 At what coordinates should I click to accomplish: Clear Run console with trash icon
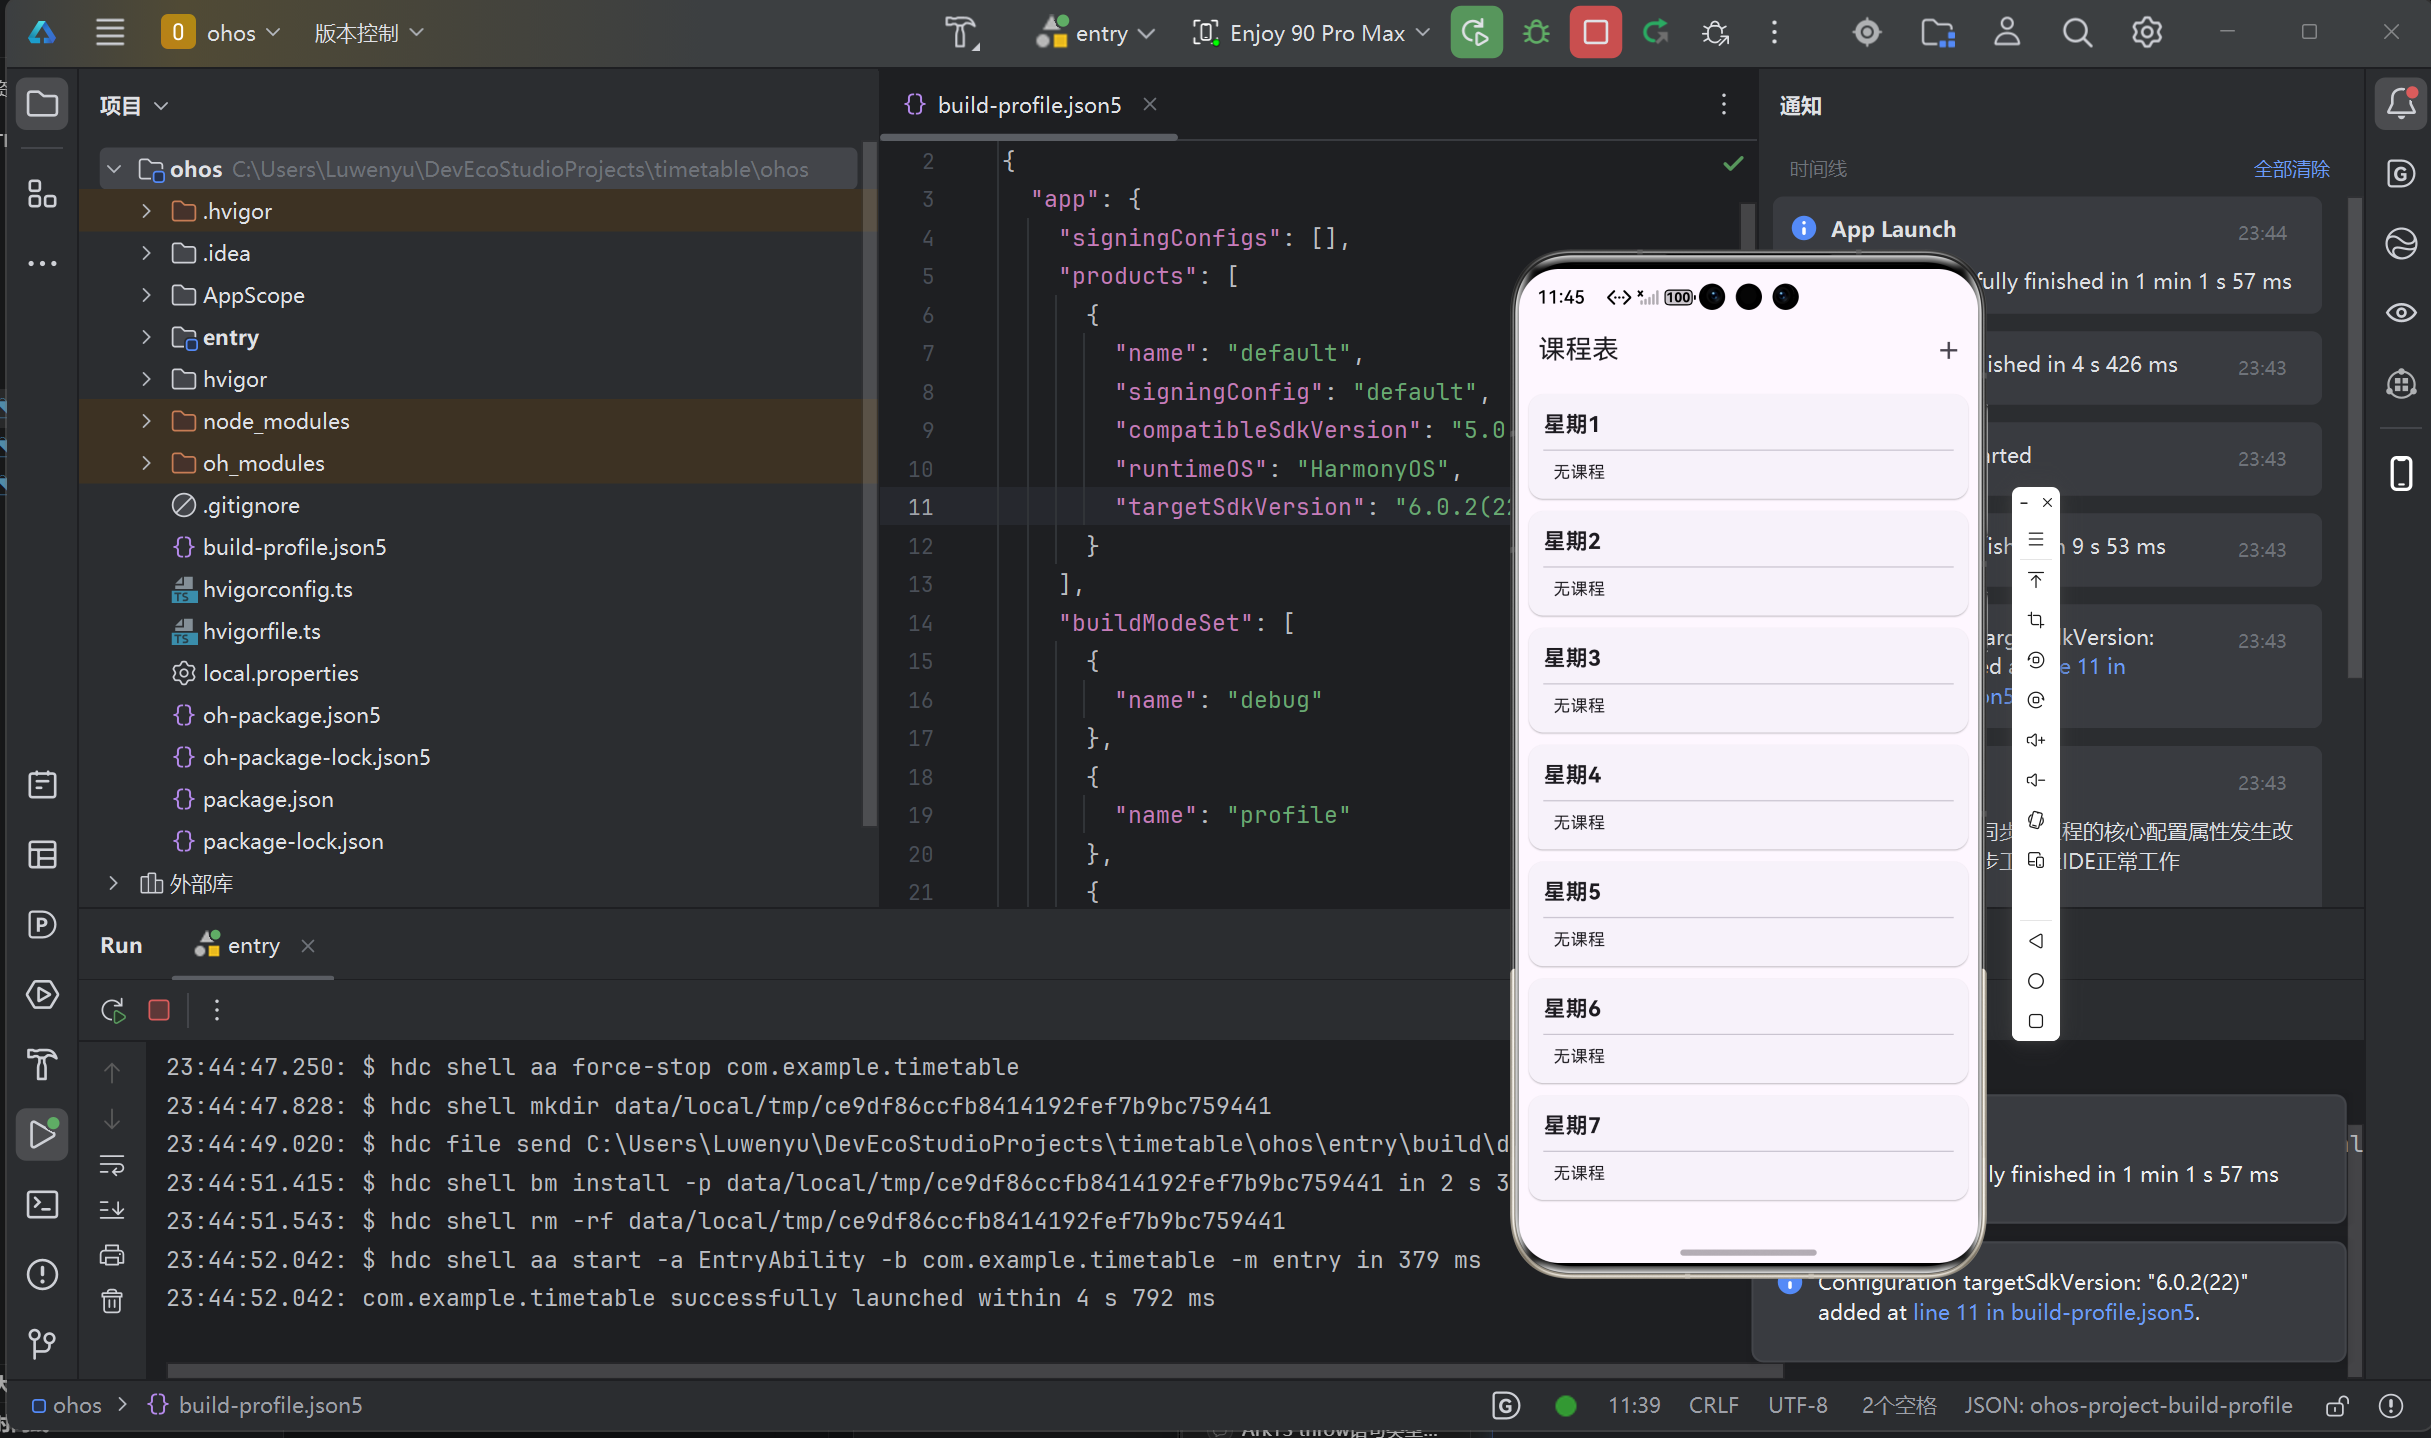tap(112, 1300)
